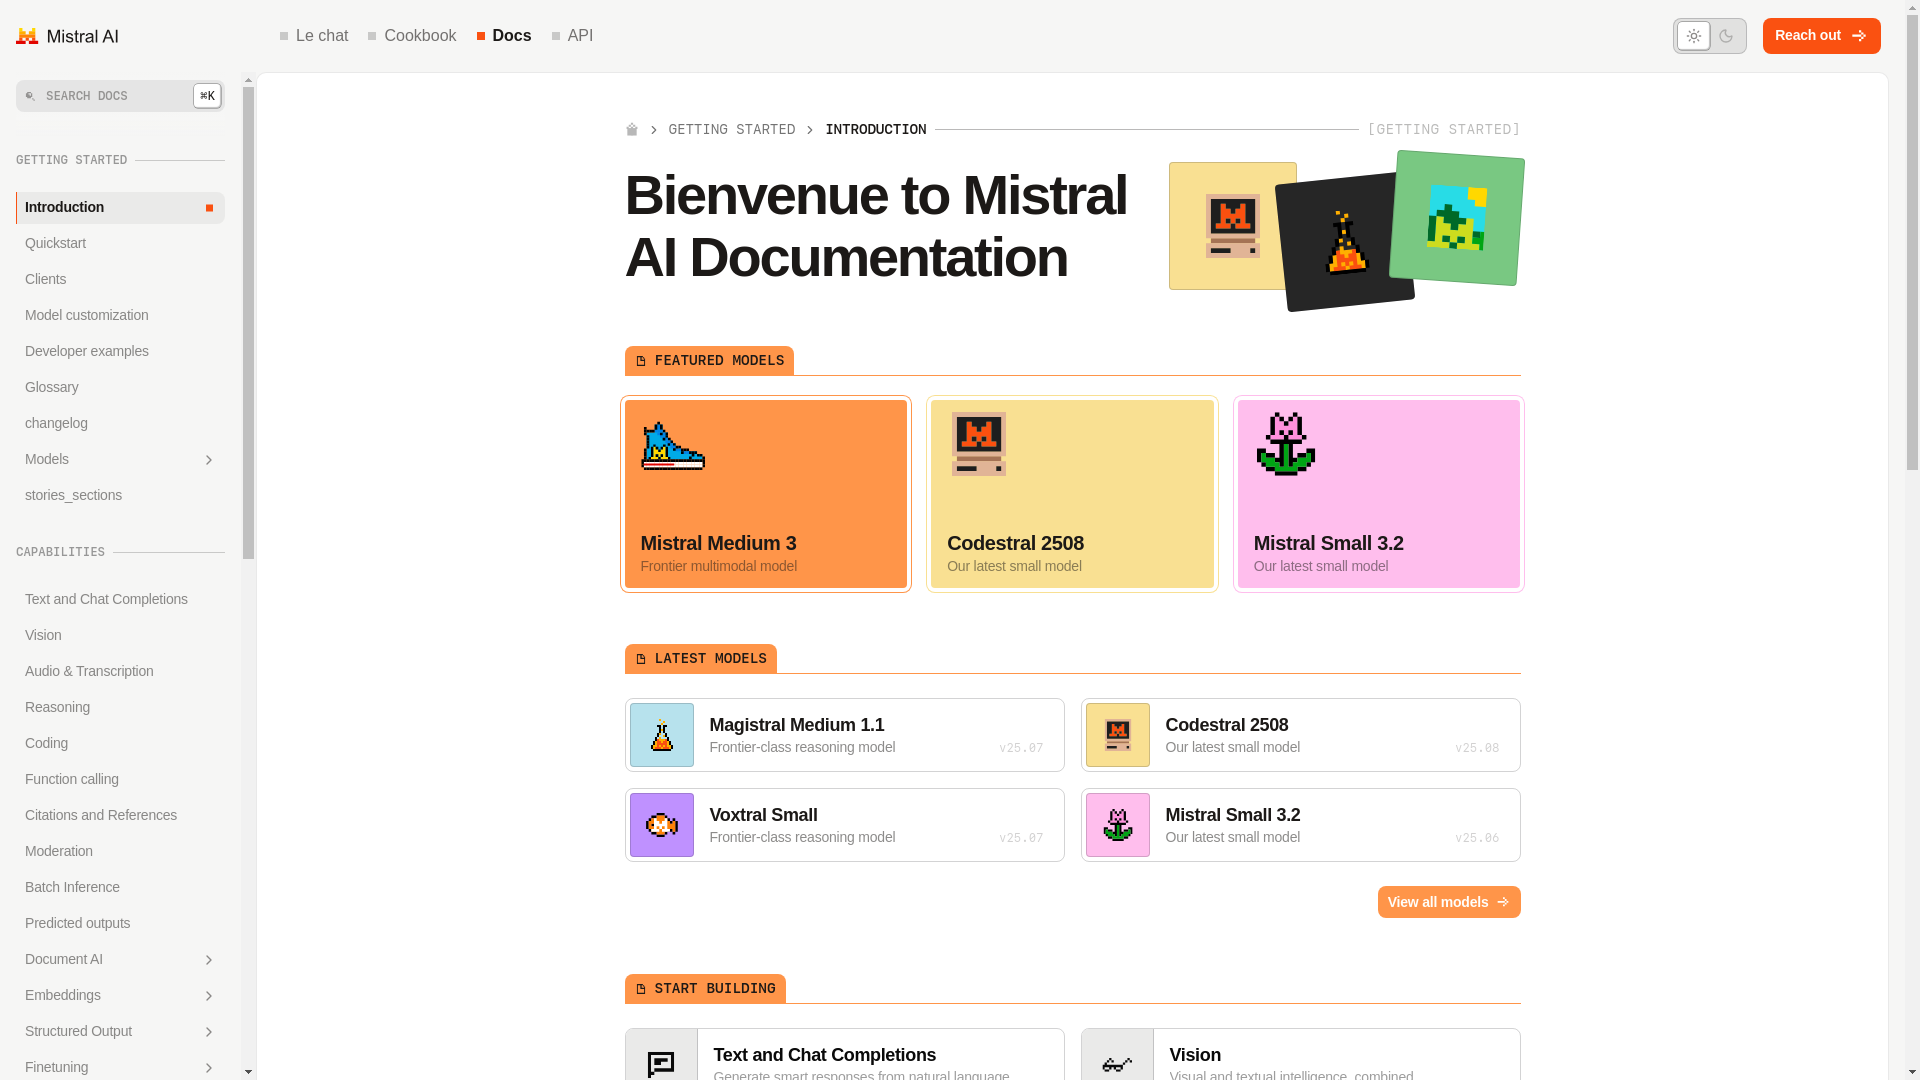Click the Voxtral Small icon

click(661, 825)
